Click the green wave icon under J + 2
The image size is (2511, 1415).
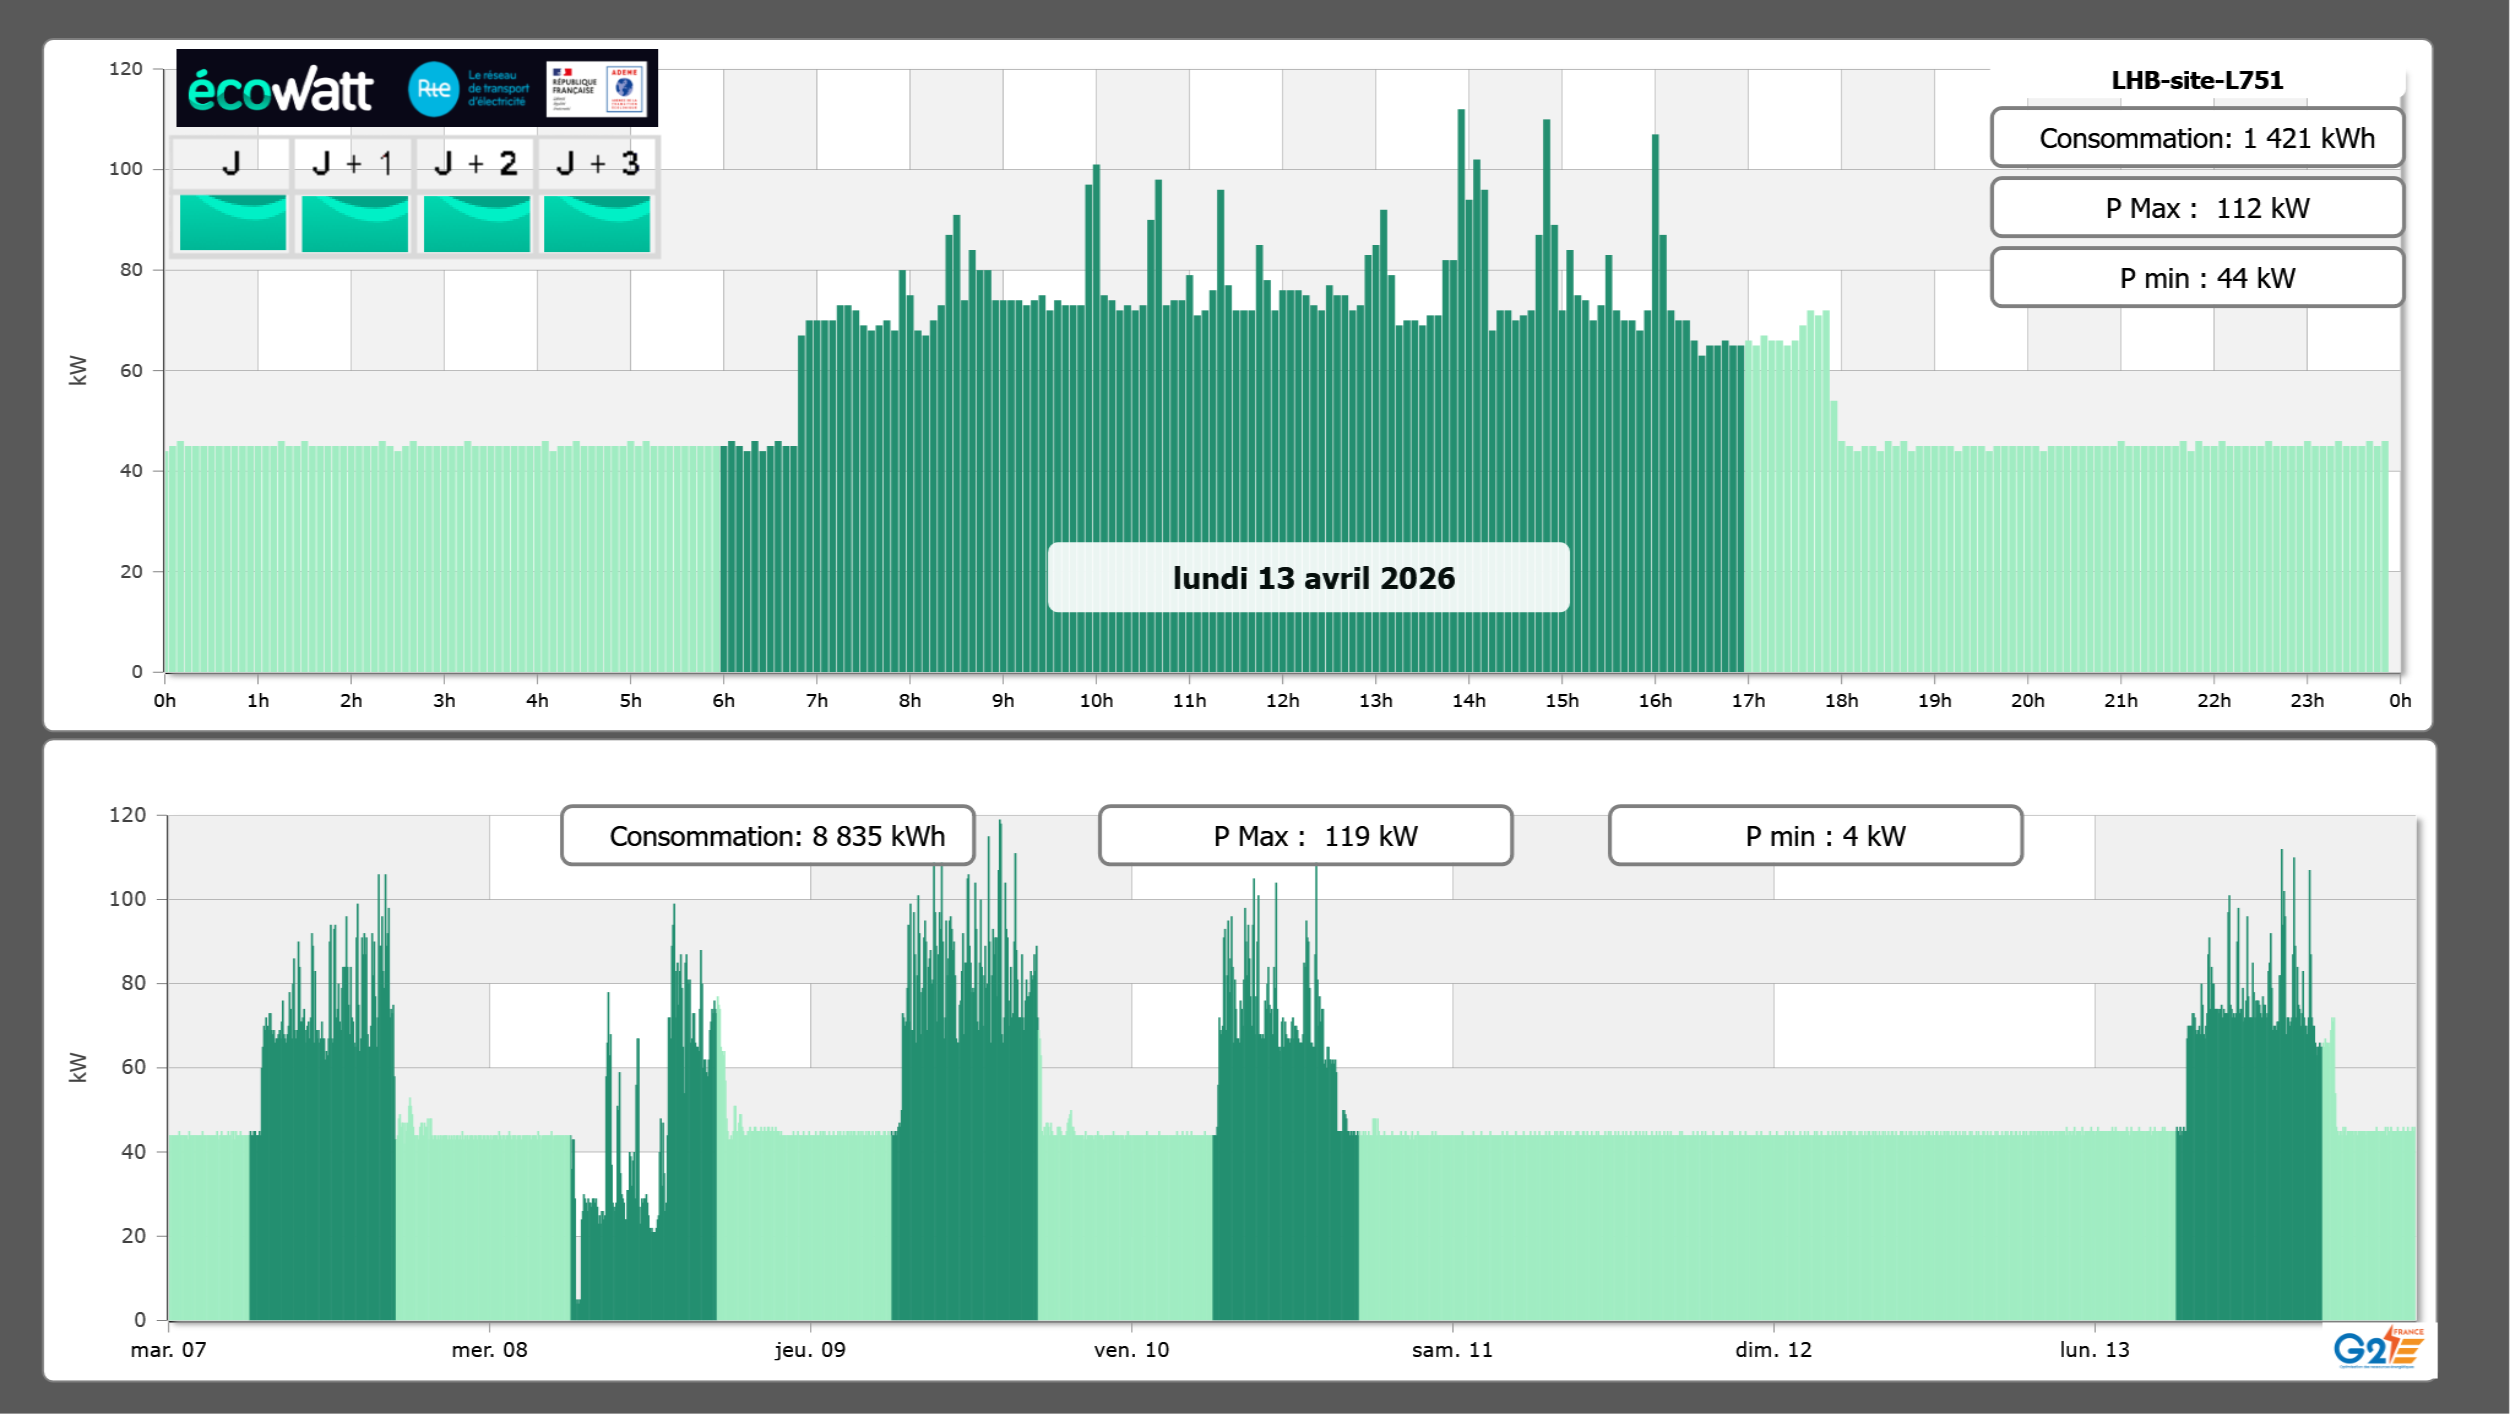tap(476, 223)
